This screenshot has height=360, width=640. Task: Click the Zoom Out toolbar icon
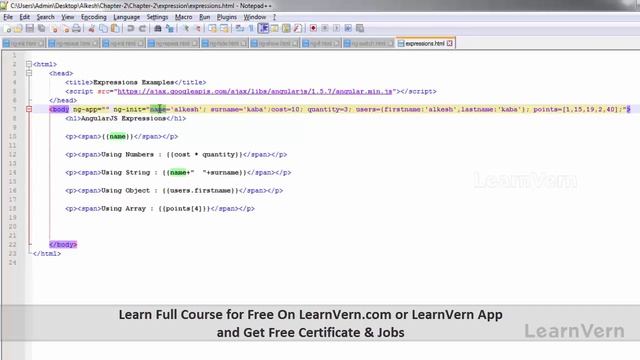(198, 28)
